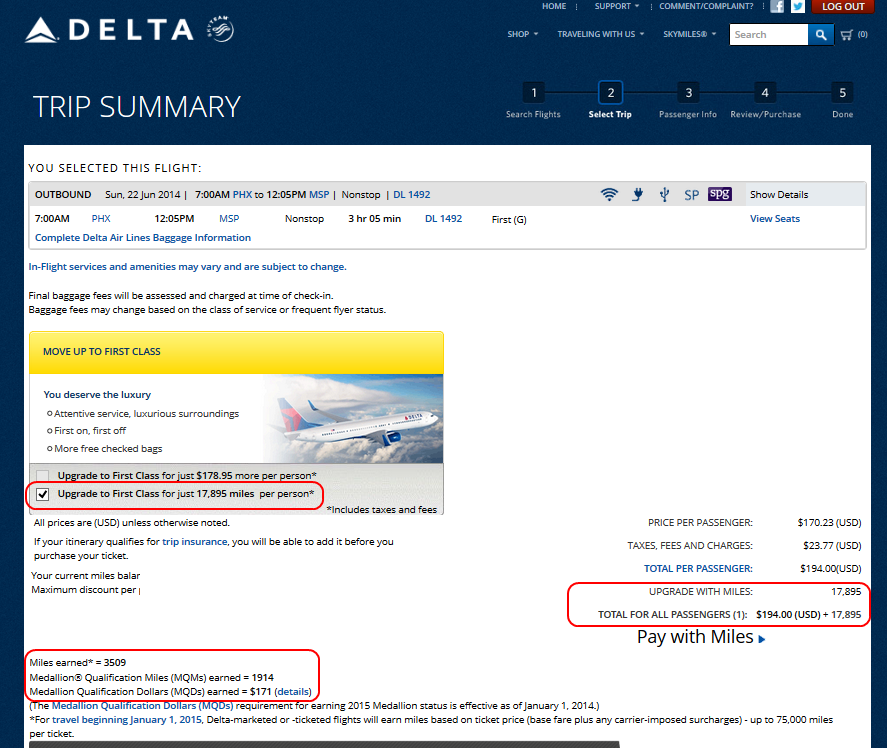Select step 3 Passenger Info
Screen dimensions: 887x748
(688, 92)
